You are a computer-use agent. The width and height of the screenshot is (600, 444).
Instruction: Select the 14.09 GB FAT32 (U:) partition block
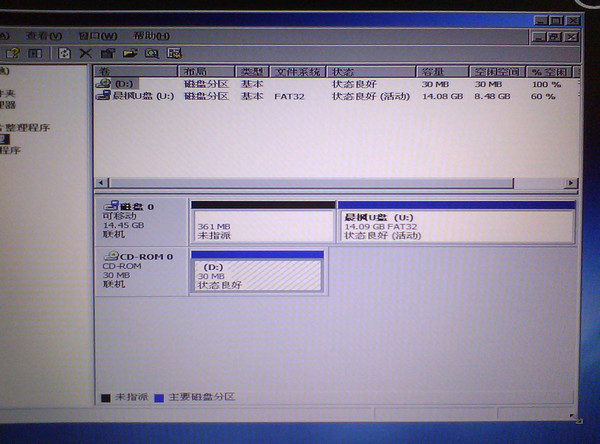click(456, 225)
